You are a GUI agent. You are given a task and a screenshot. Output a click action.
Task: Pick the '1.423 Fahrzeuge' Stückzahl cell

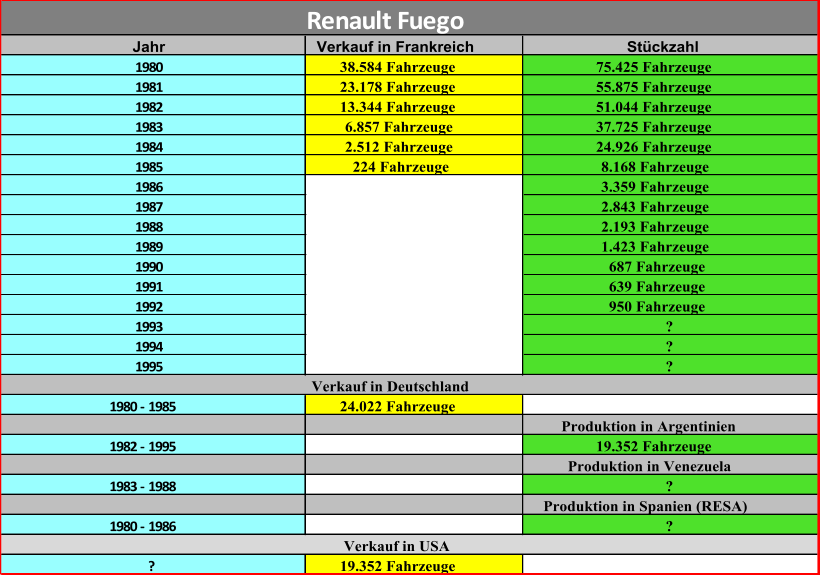click(x=670, y=245)
